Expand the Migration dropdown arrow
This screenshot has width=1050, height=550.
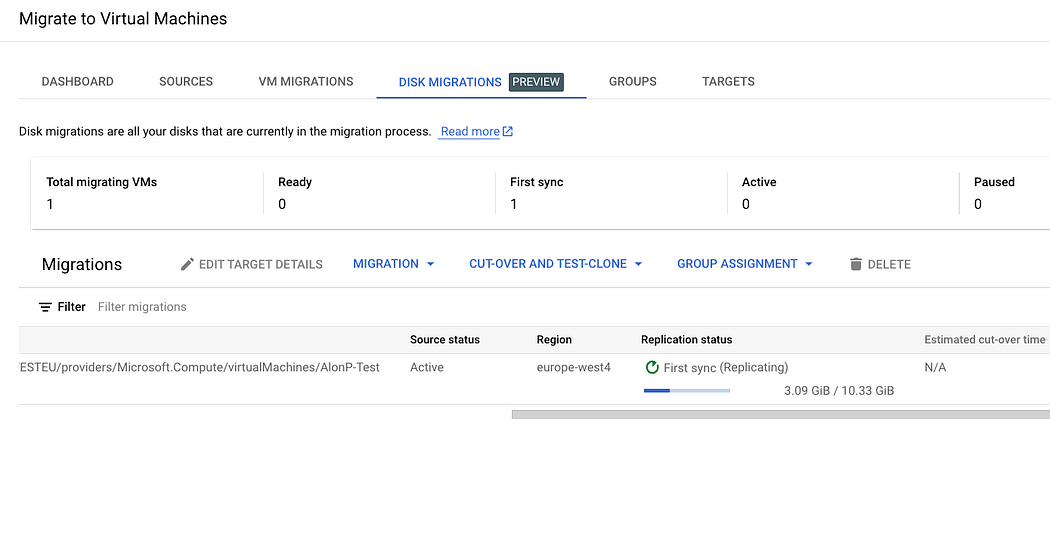pyautogui.click(x=431, y=264)
